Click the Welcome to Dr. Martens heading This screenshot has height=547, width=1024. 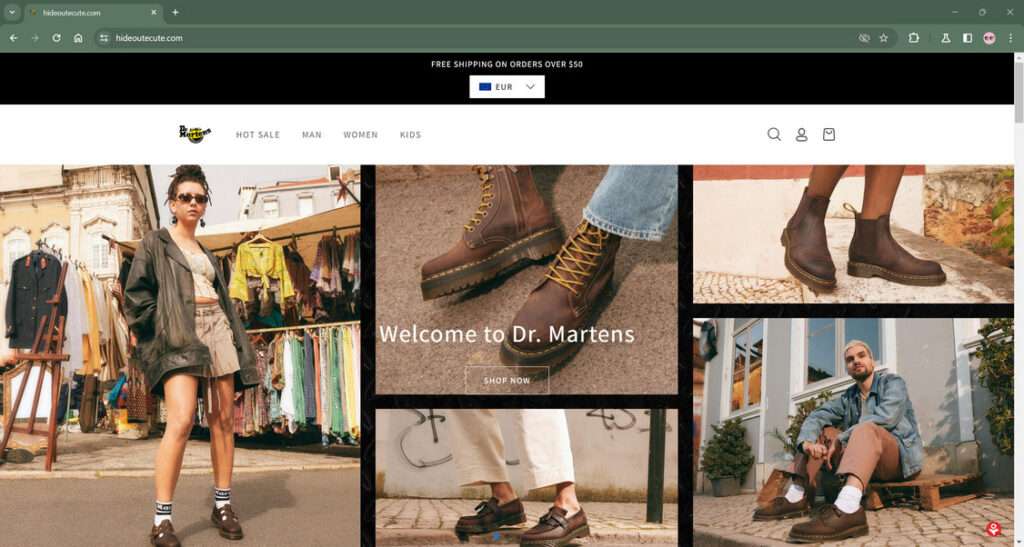pos(507,334)
